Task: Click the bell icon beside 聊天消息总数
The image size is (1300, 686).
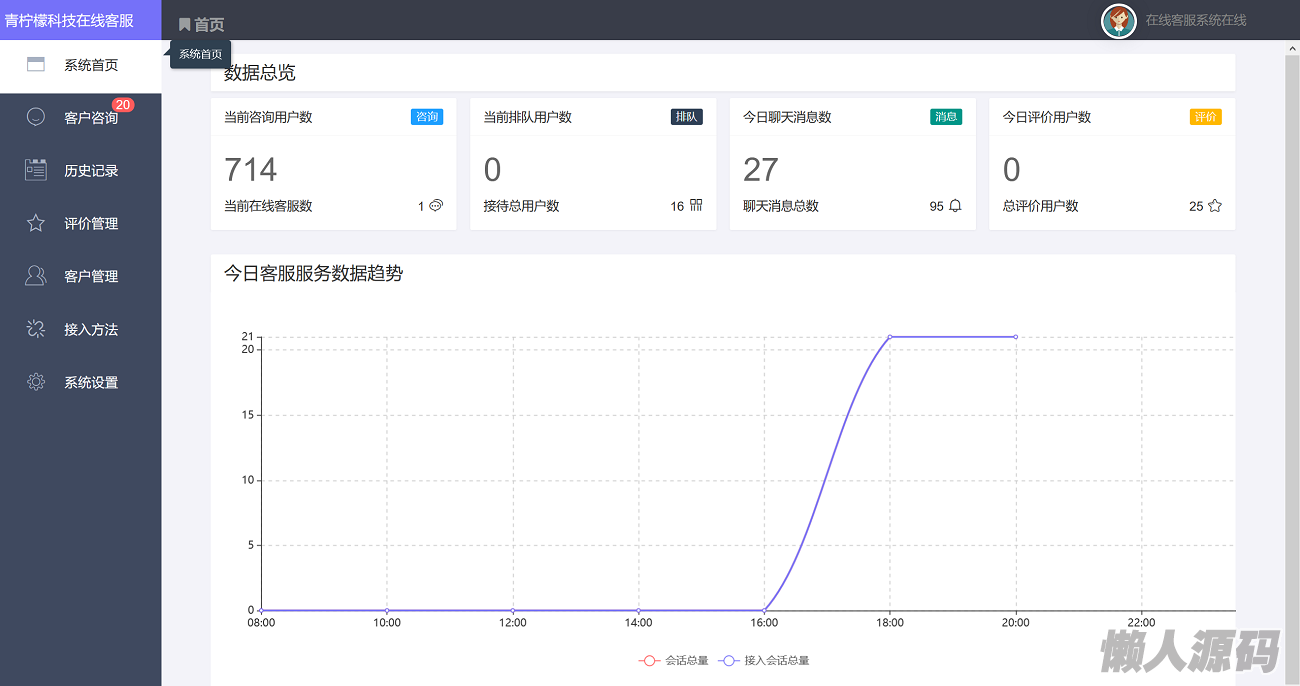Action: pyautogui.click(x=955, y=206)
